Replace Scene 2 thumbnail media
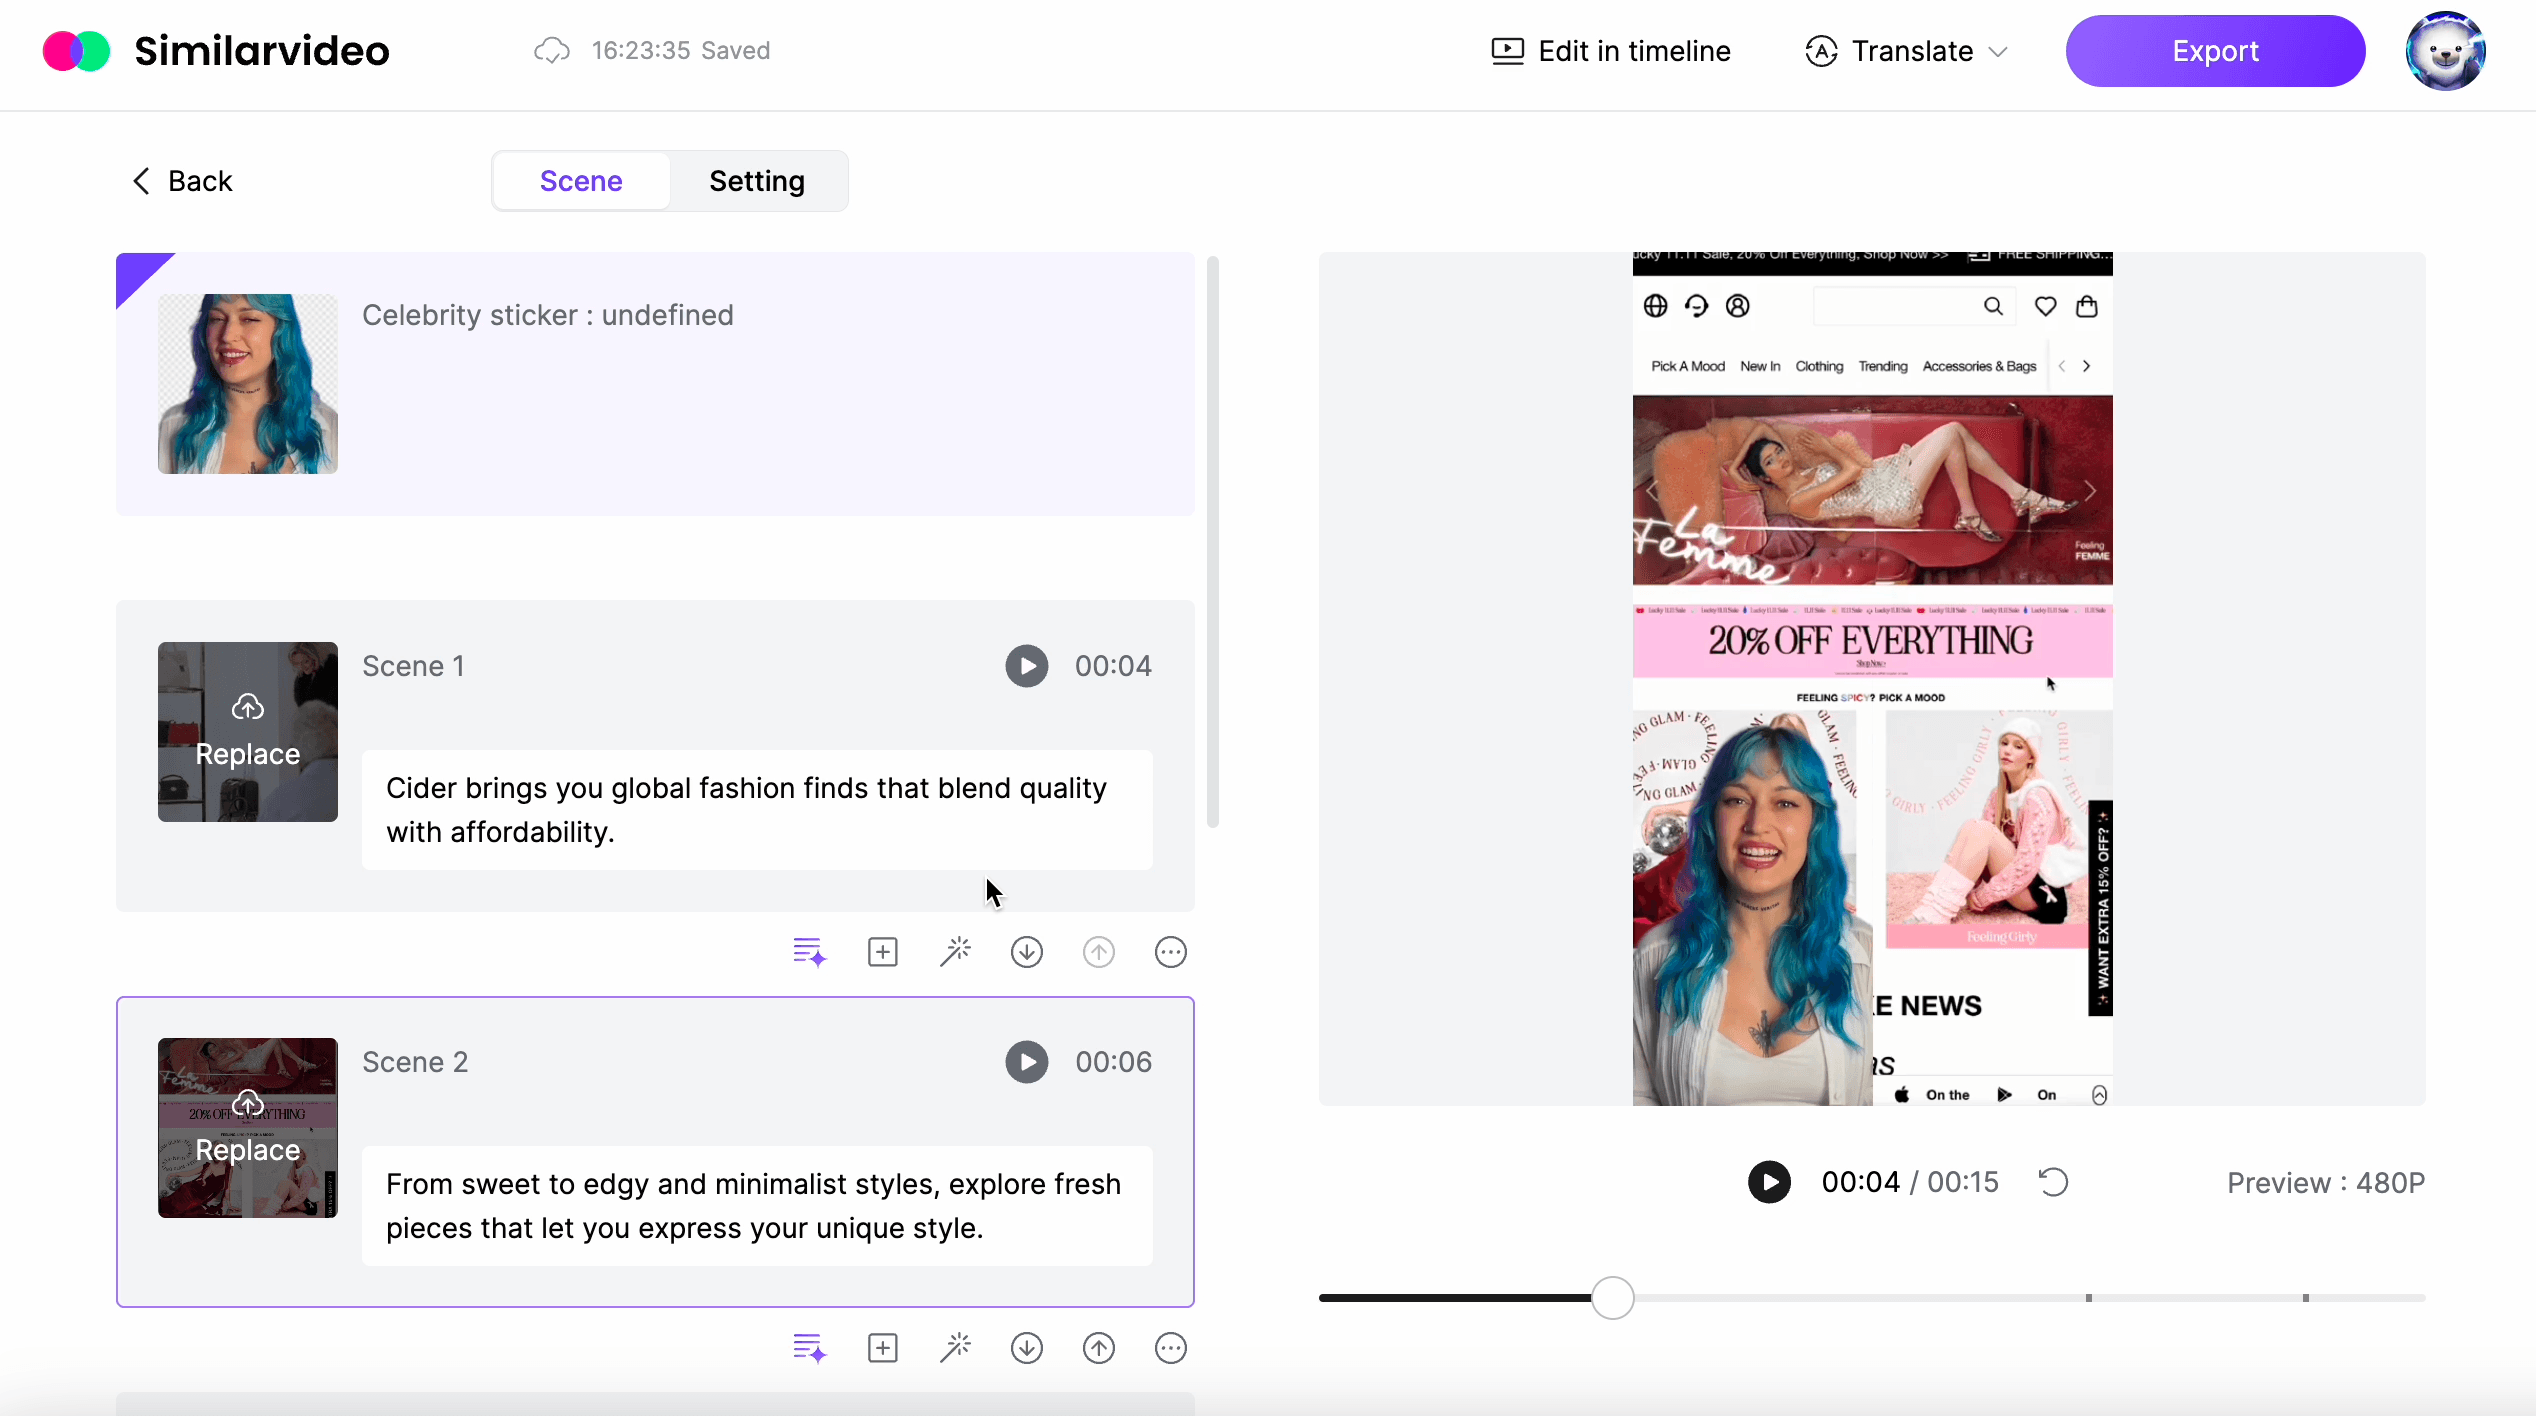Viewport: 2536px width, 1416px height. coord(248,1128)
